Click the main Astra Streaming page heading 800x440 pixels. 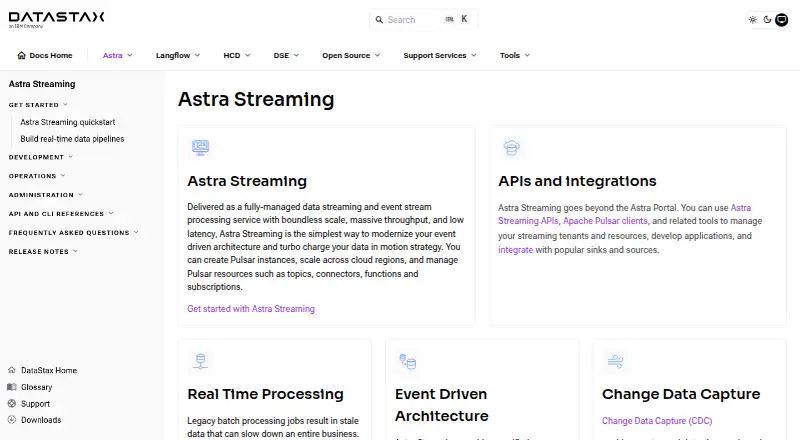tap(256, 99)
